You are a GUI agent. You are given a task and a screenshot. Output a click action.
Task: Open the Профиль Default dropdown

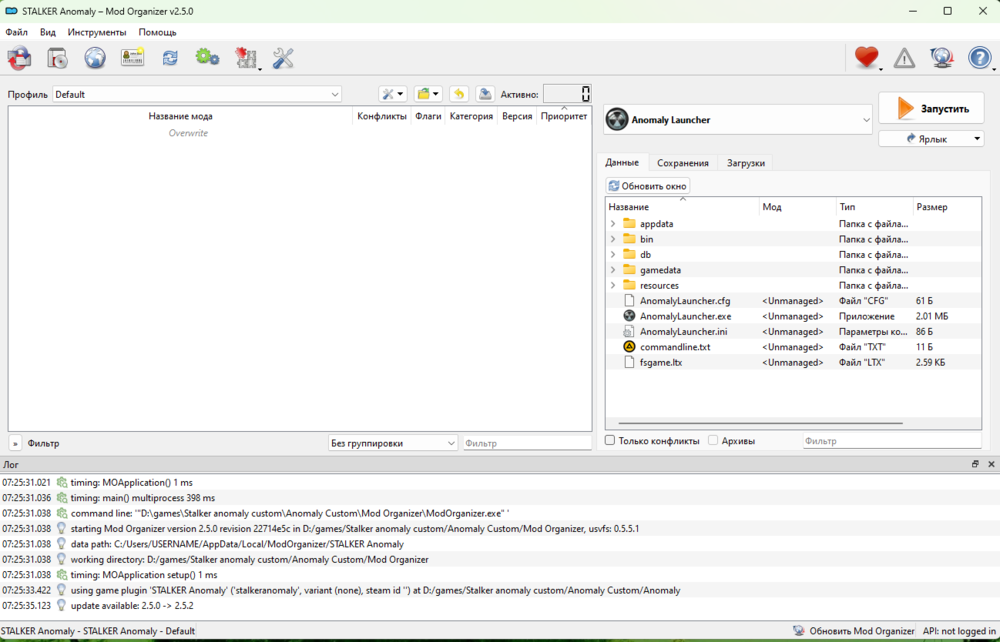coord(197,94)
